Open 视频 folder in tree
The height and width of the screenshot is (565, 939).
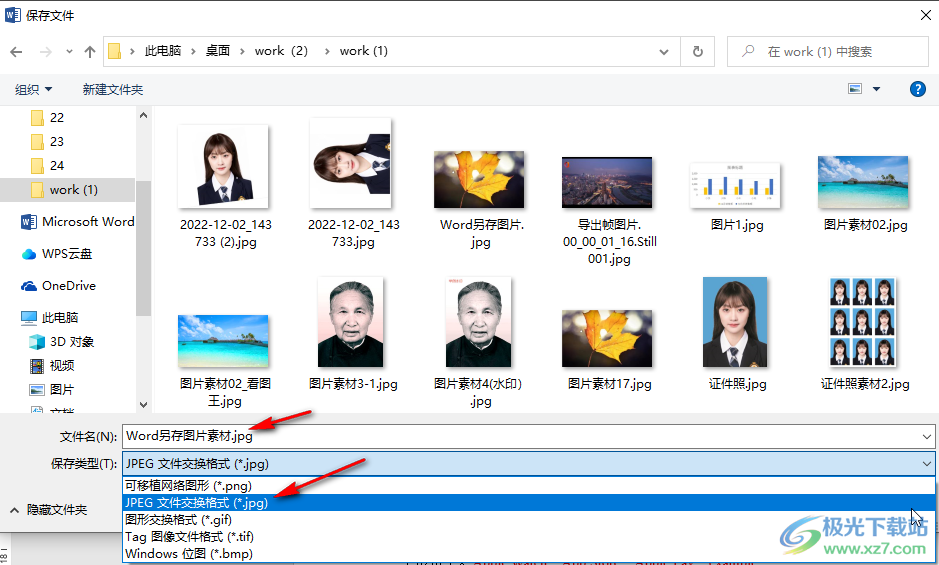click(x=52, y=365)
